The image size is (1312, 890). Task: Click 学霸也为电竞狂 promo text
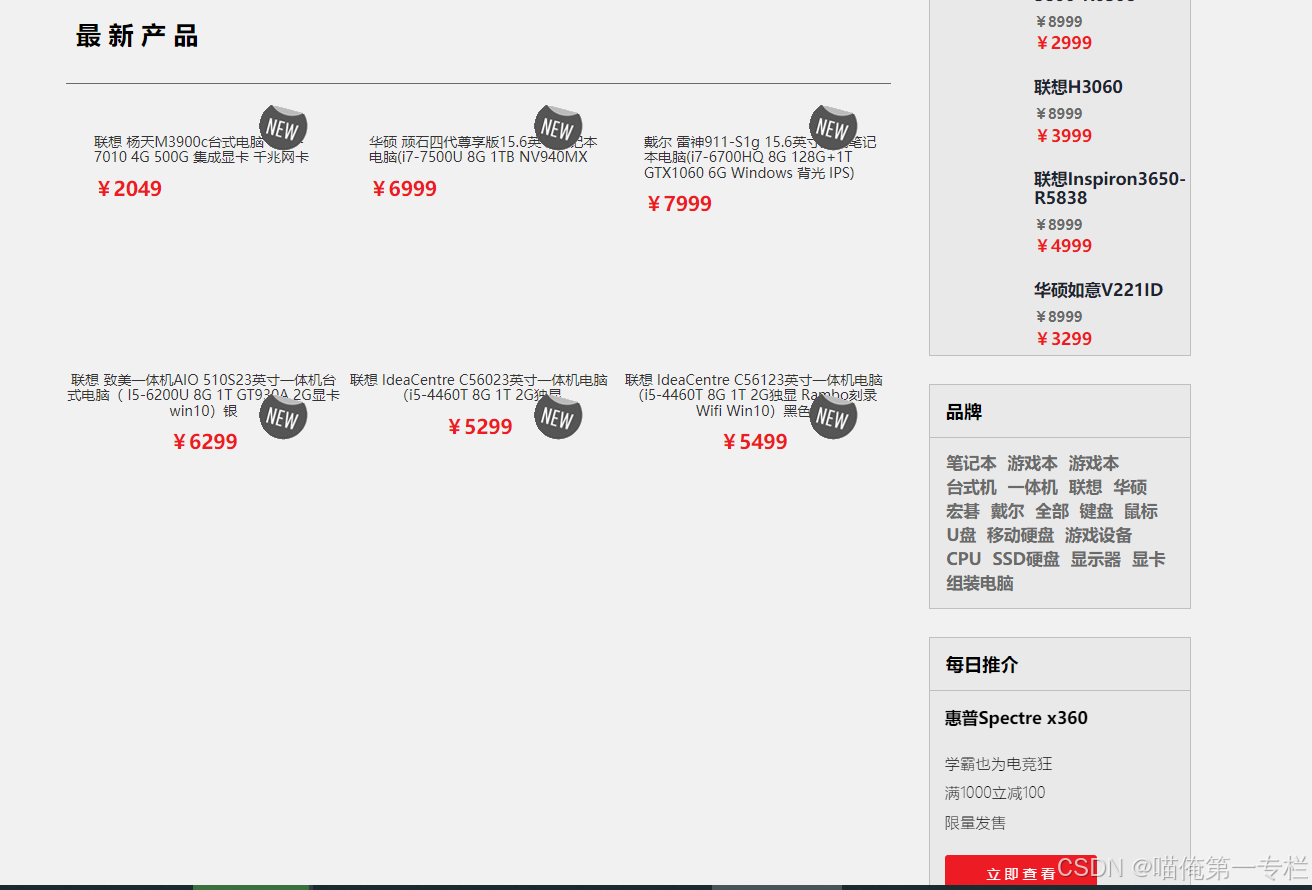[999, 764]
